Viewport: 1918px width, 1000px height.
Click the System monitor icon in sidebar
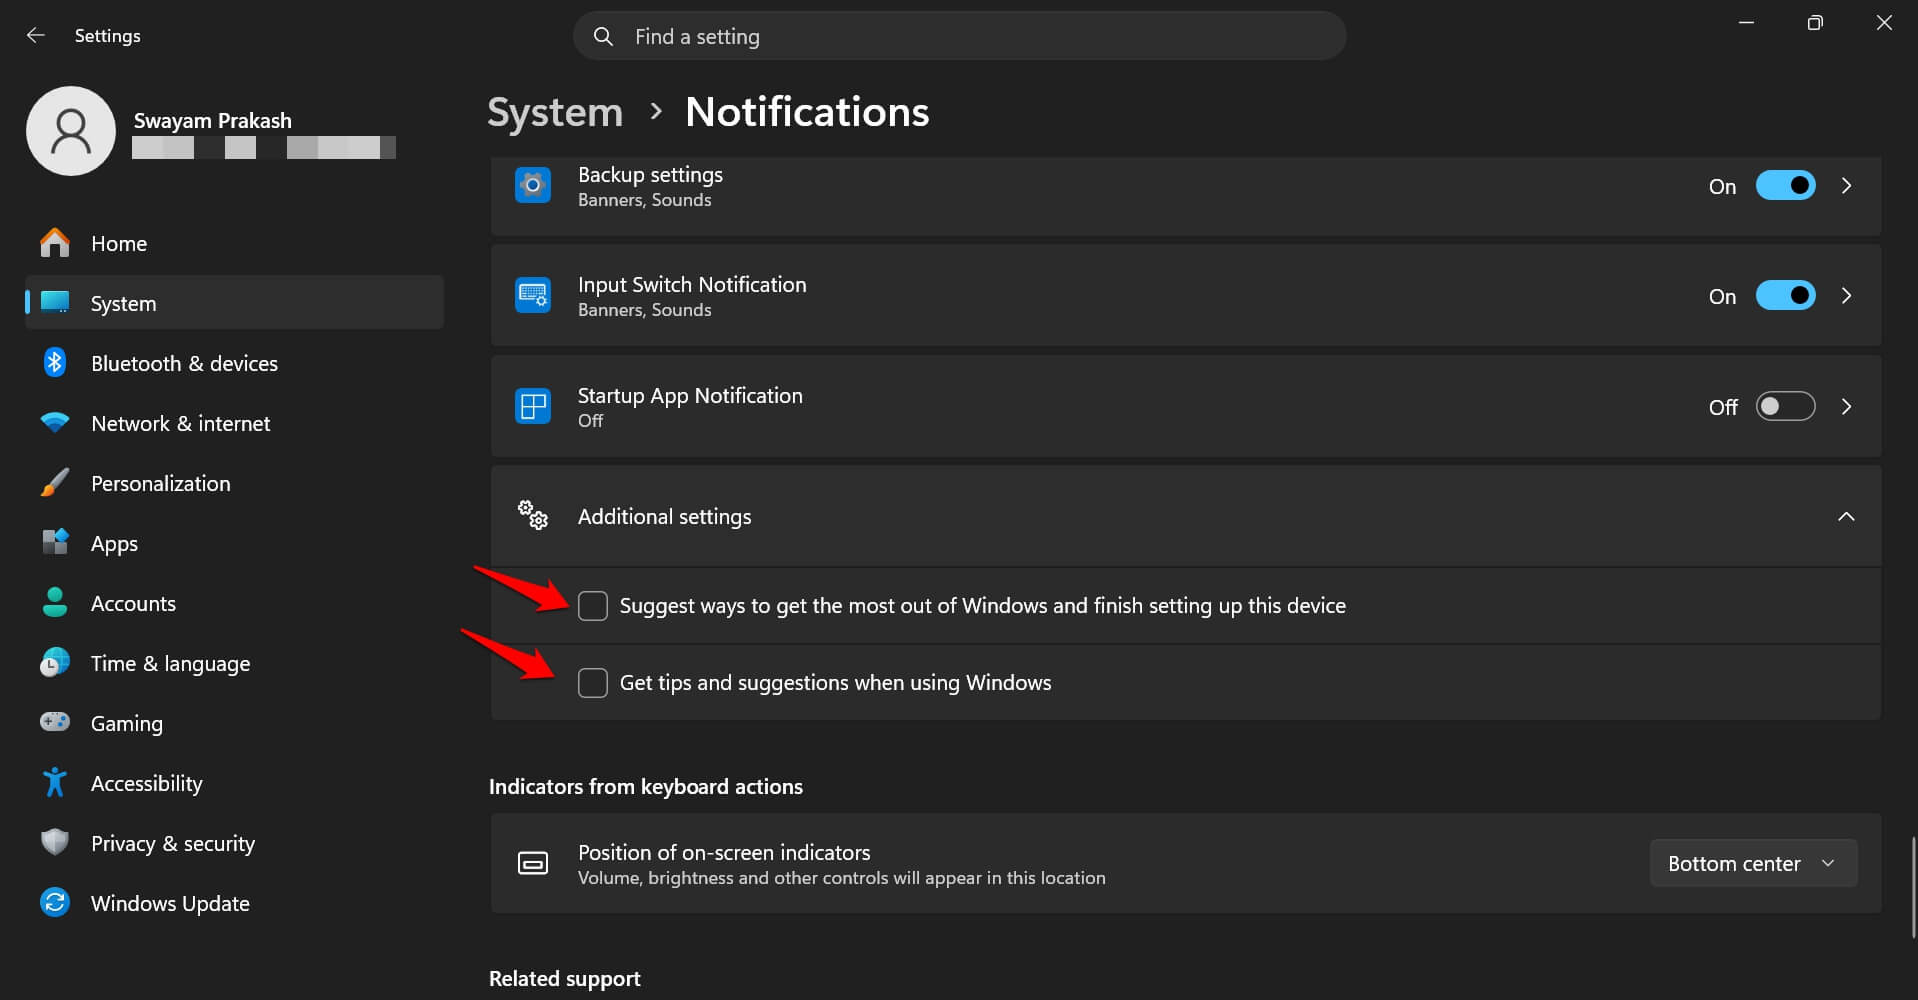point(55,302)
